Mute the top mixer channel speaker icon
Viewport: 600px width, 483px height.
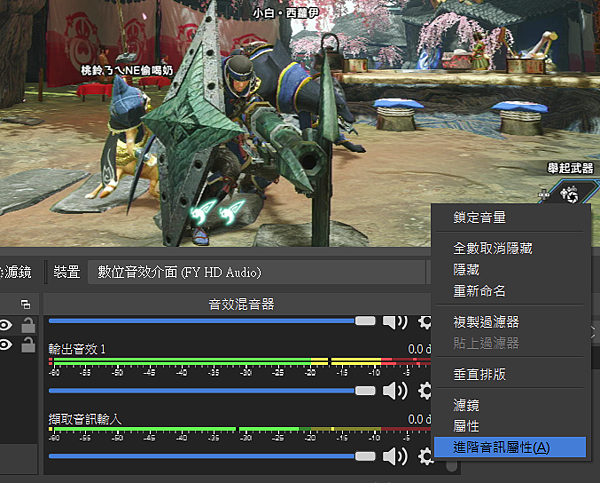pyautogui.click(x=395, y=322)
